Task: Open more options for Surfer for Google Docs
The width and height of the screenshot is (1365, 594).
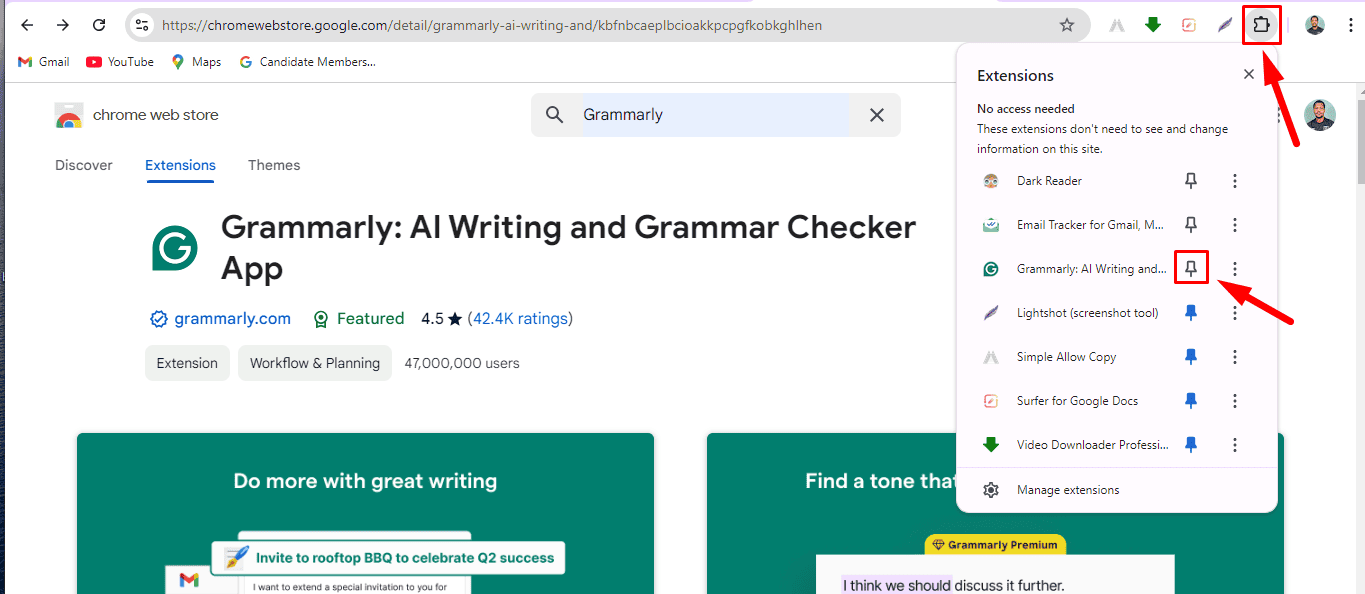Action: (1235, 401)
